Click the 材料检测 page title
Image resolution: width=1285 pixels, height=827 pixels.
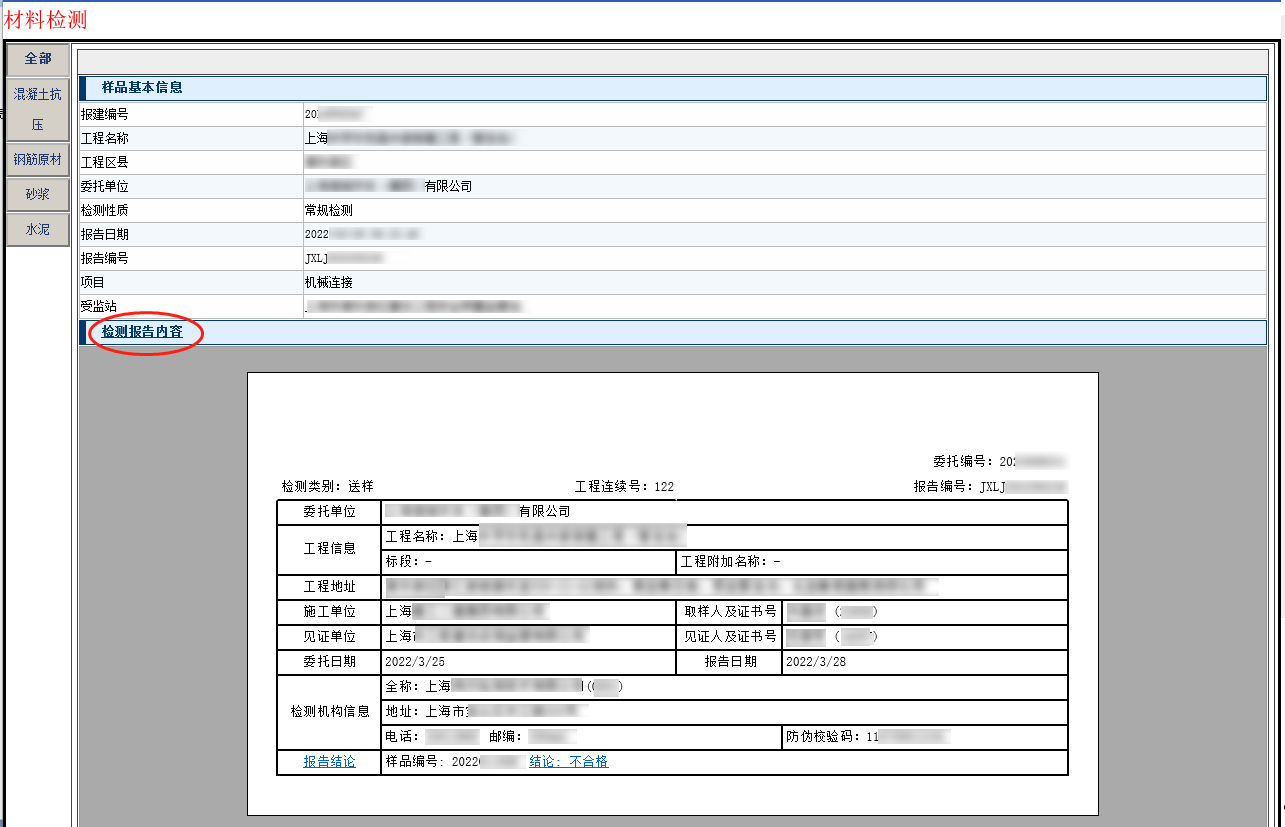[x=45, y=19]
